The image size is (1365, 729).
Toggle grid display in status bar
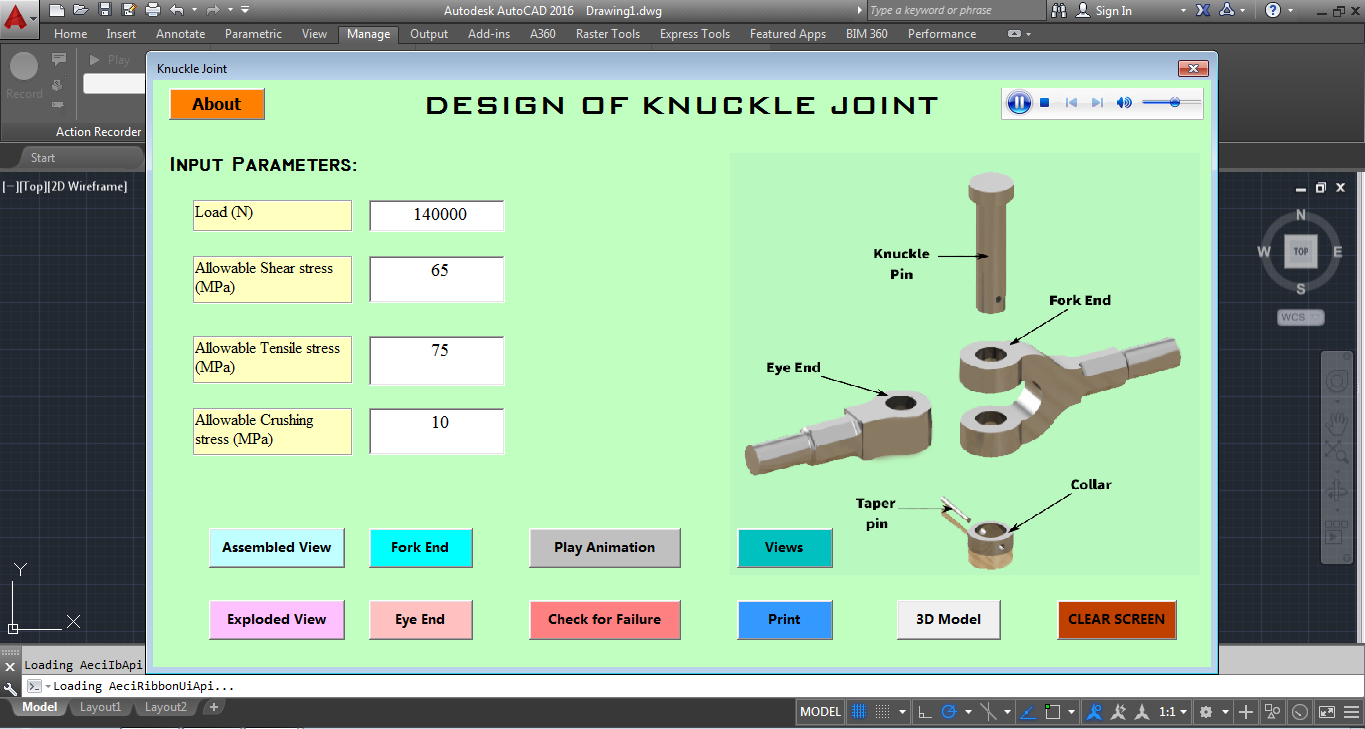point(858,712)
